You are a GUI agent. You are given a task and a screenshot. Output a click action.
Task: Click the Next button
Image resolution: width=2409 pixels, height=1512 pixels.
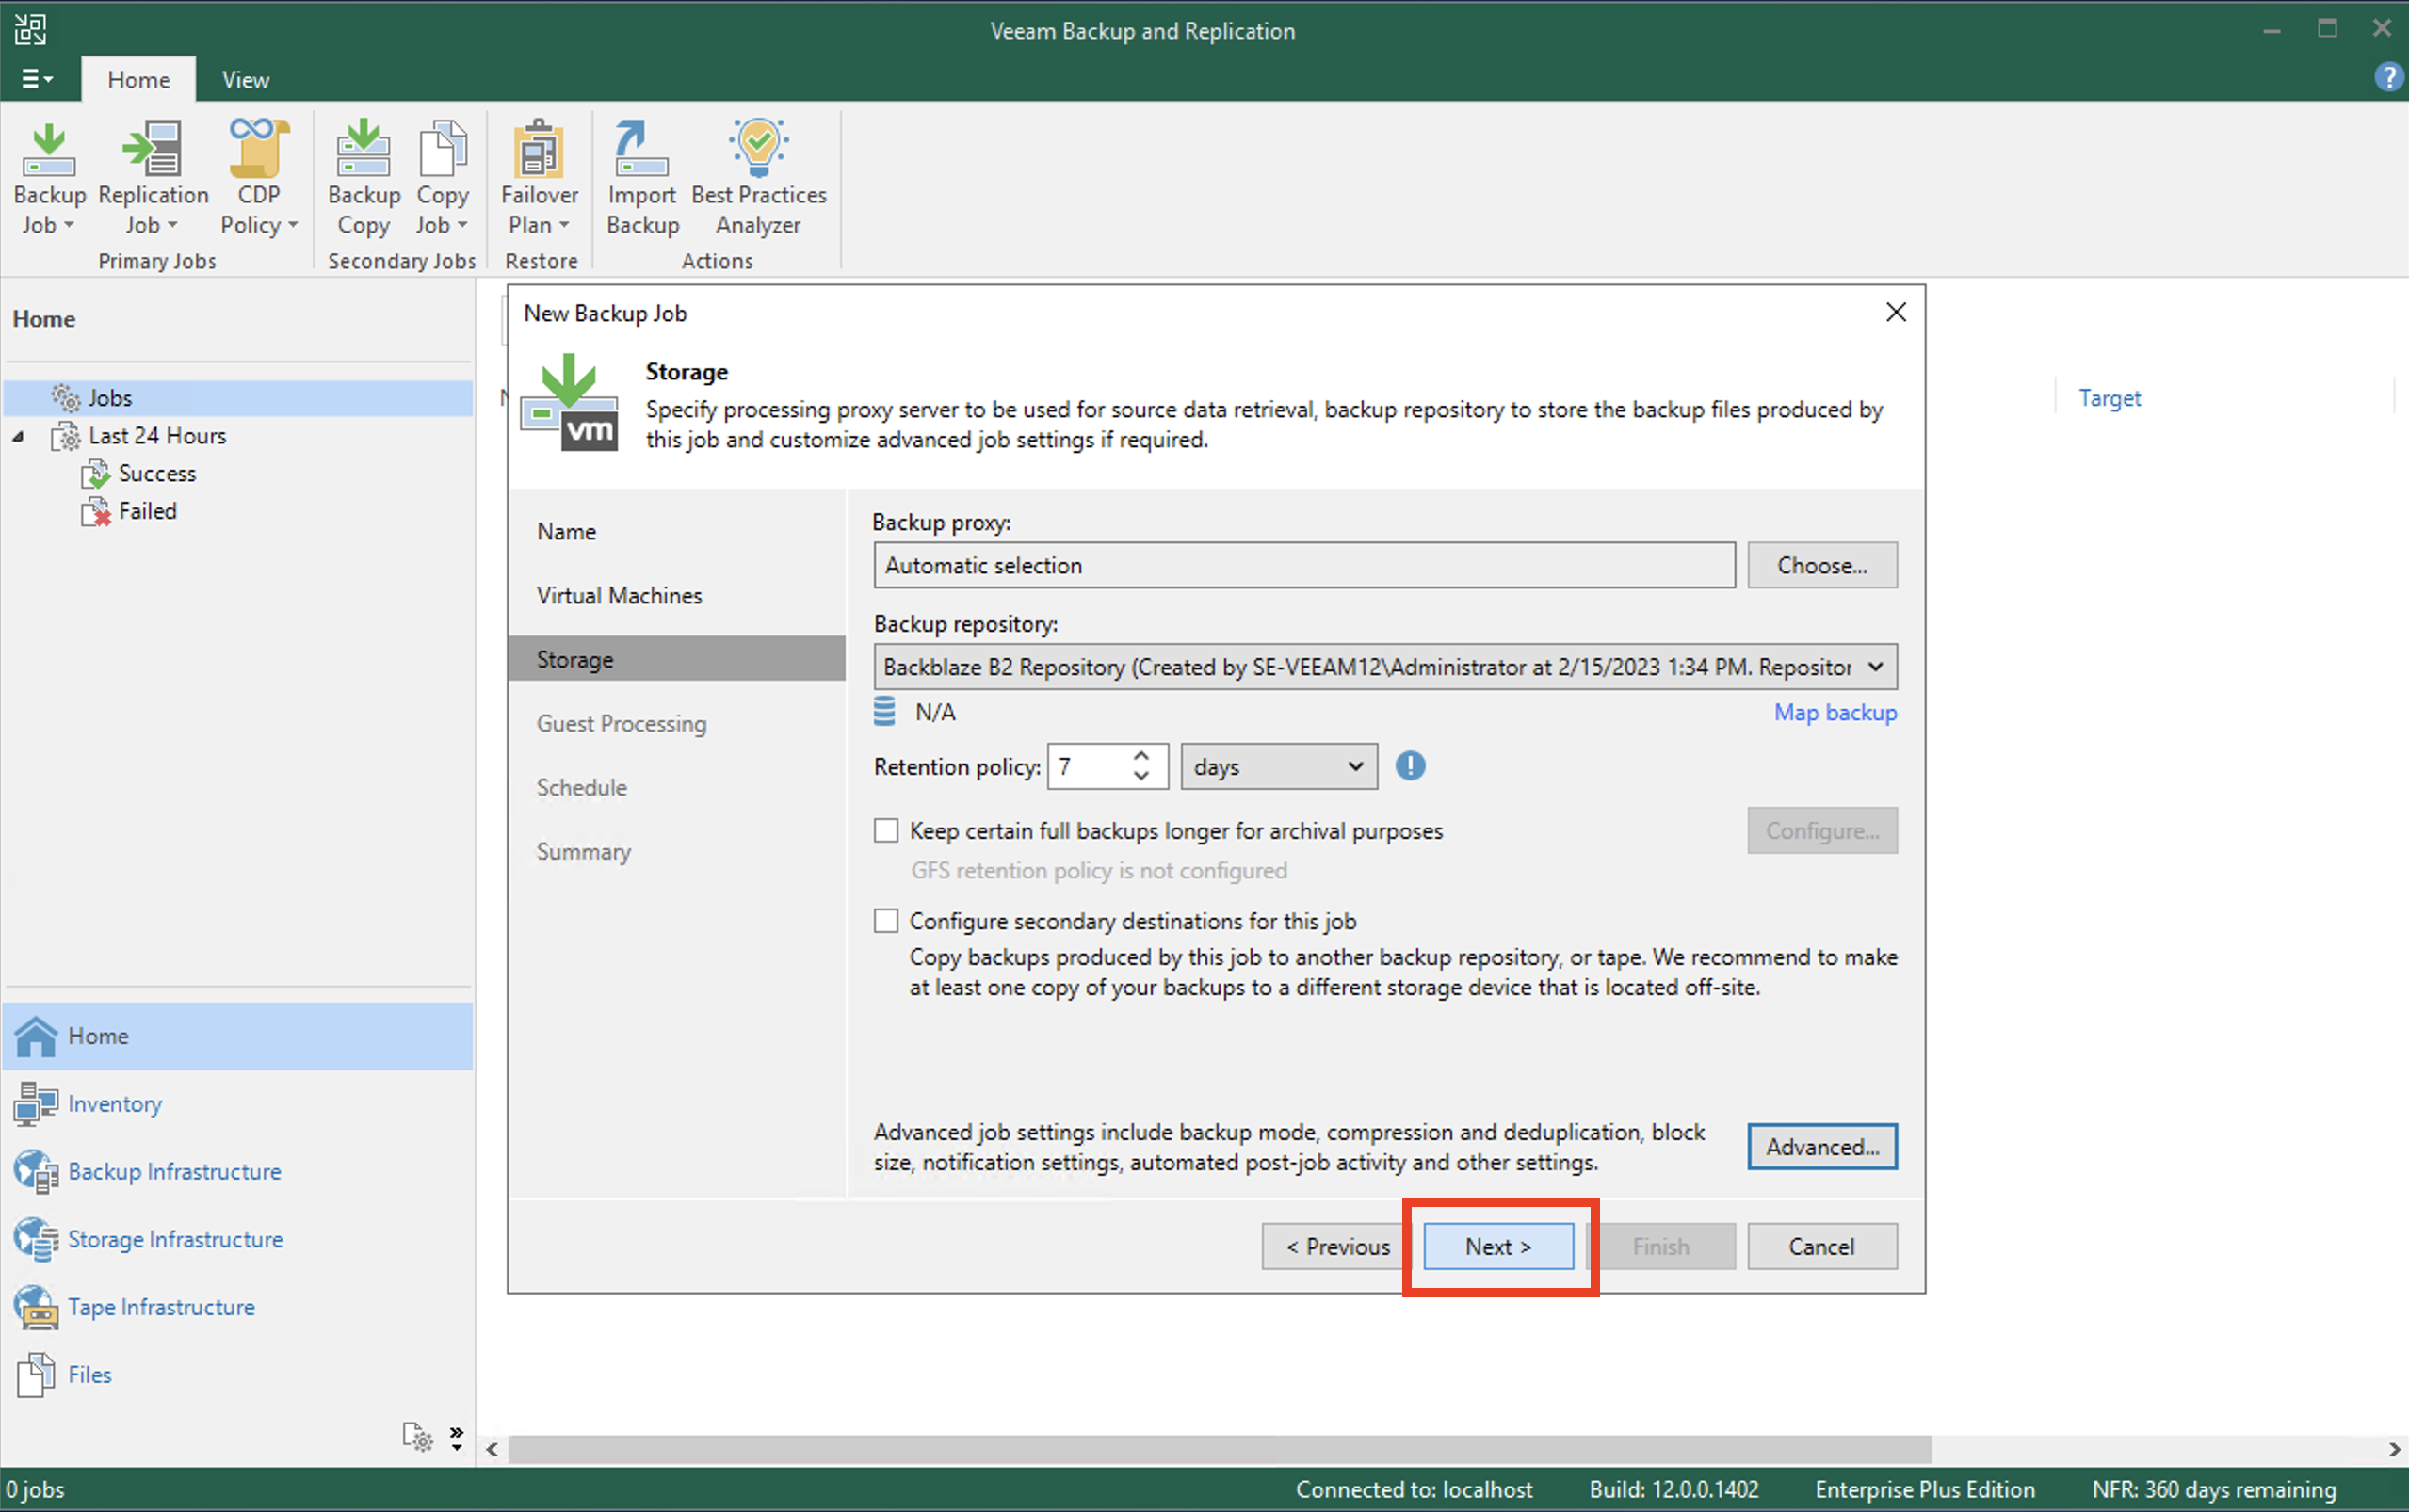[1498, 1247]
